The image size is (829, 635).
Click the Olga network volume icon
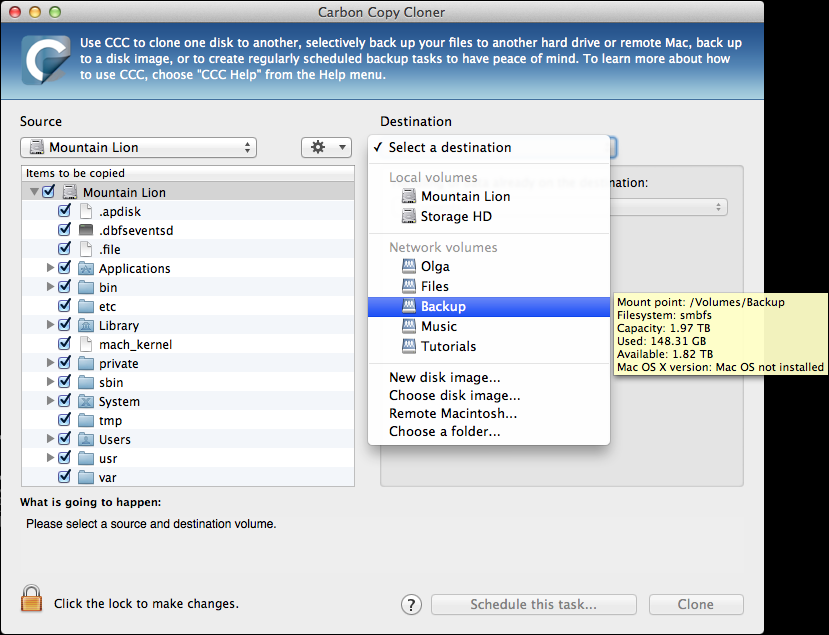click(x=409, y=266)
